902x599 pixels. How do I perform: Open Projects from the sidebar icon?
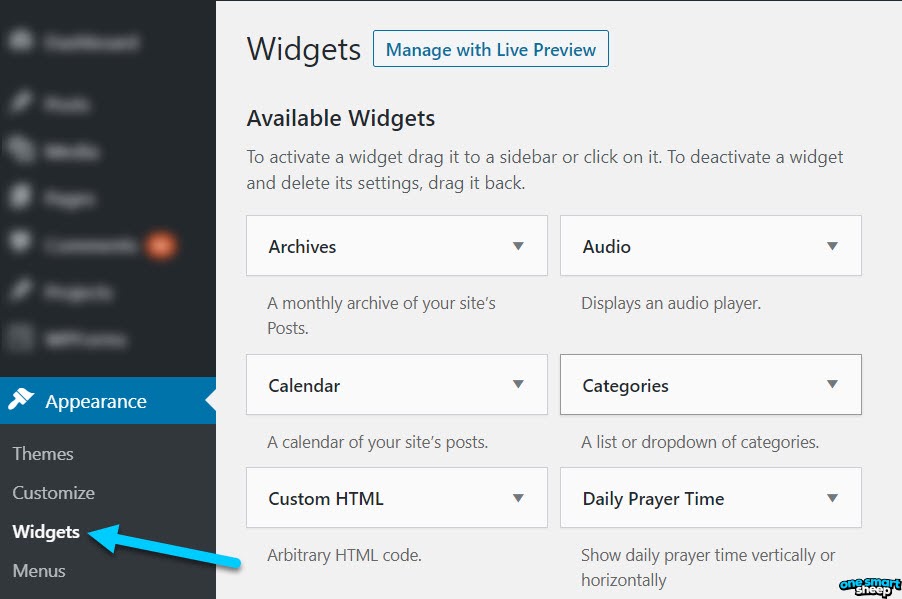[20, 292]
